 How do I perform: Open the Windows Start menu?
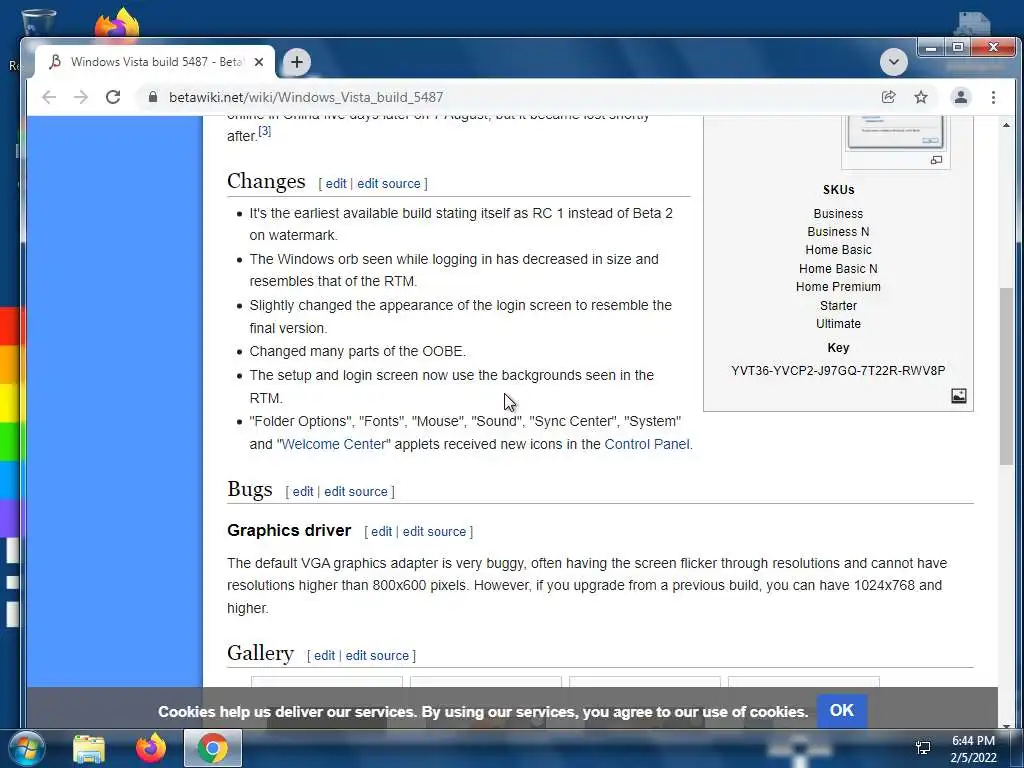pos(25,748)
